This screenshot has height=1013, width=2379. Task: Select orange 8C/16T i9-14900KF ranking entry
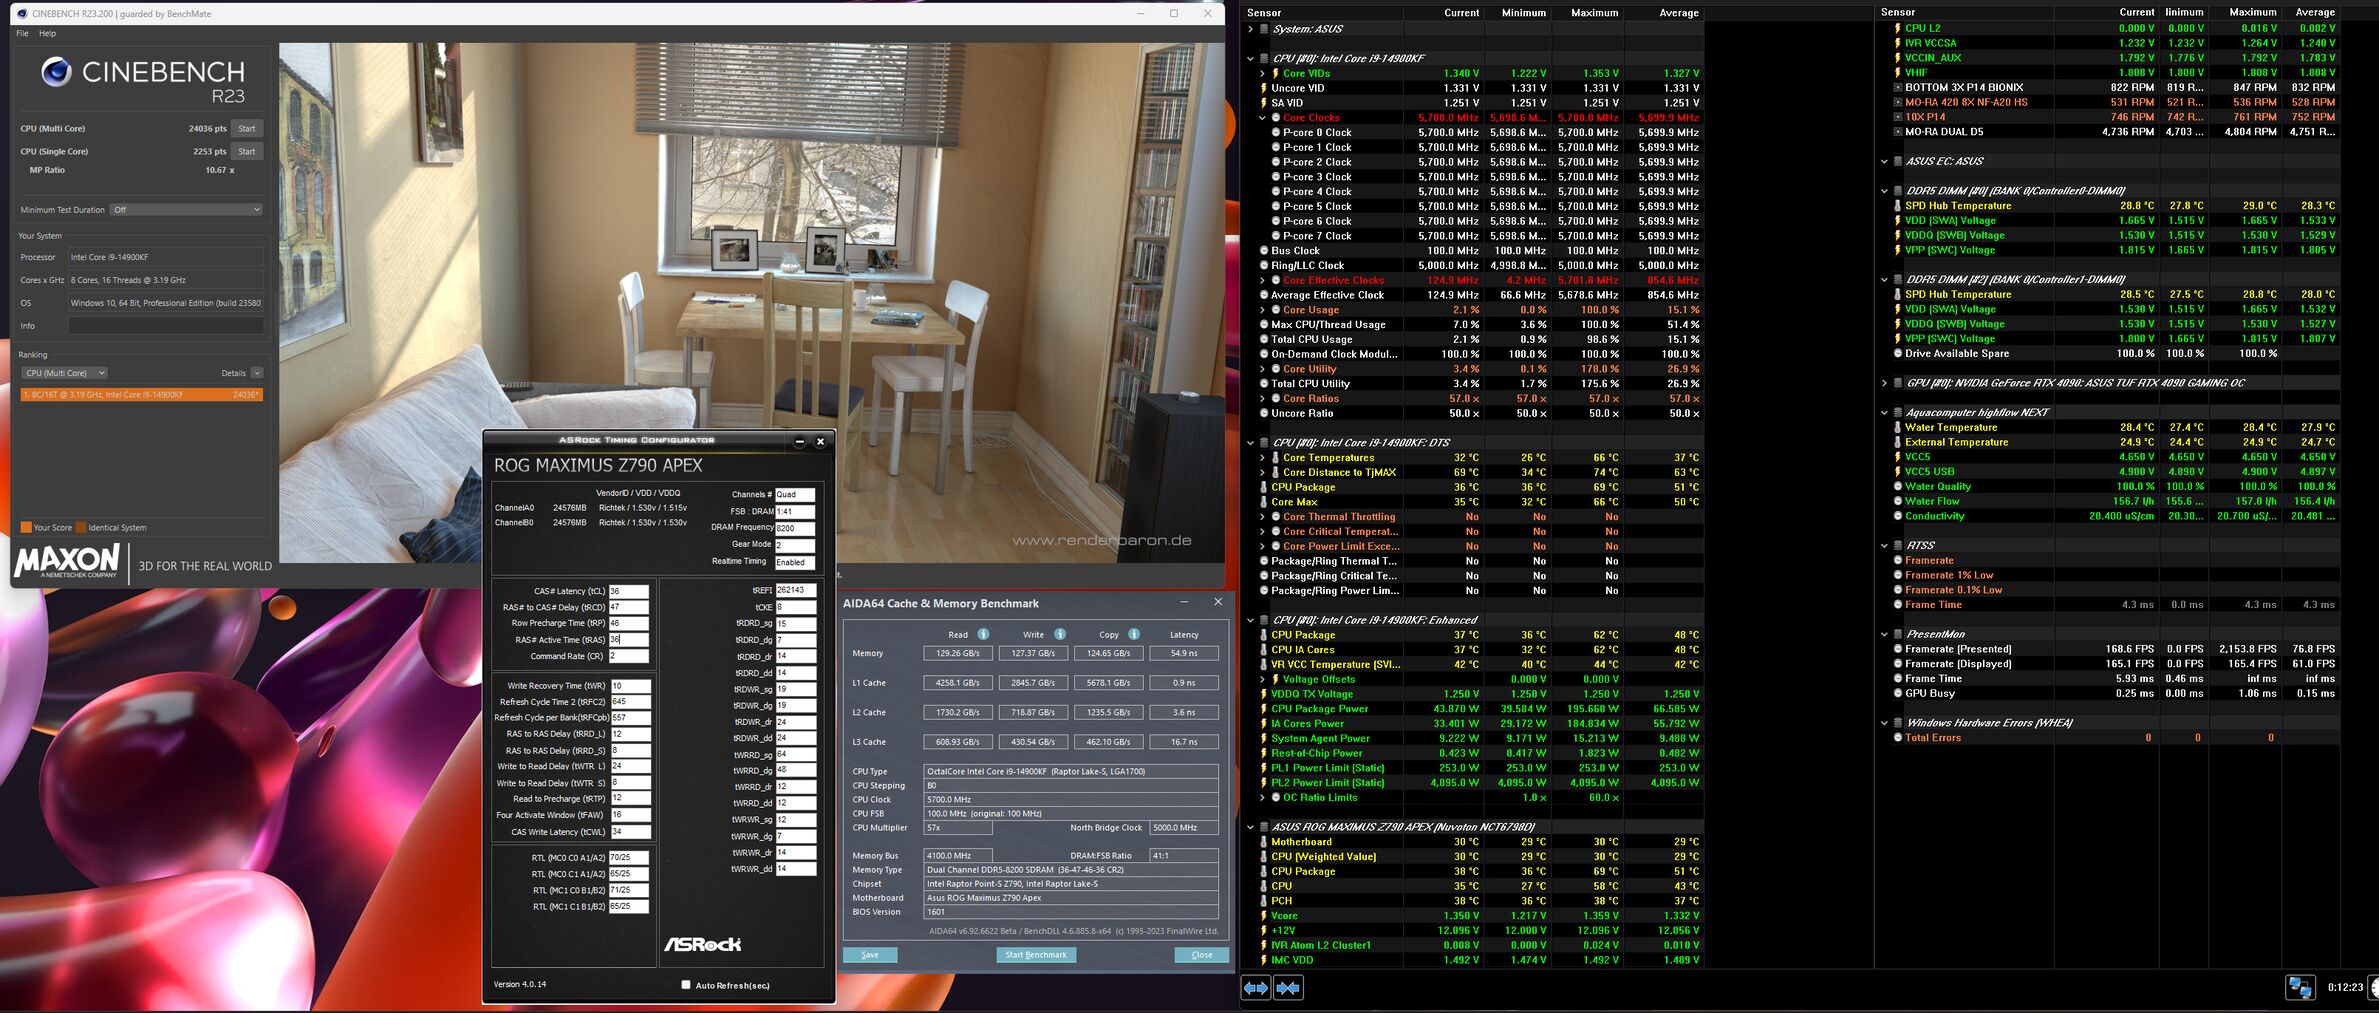142,395
